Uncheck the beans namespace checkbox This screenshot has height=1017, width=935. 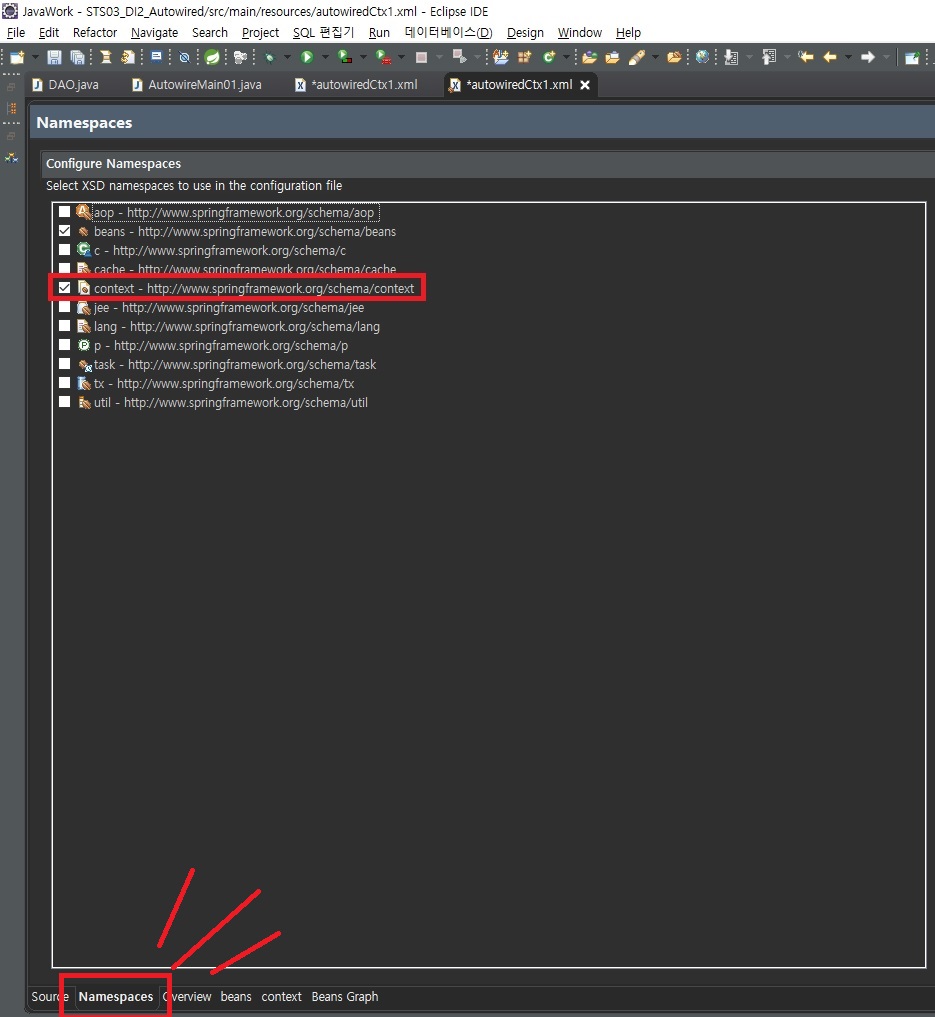pyautogui.click(x=64, y=230)
